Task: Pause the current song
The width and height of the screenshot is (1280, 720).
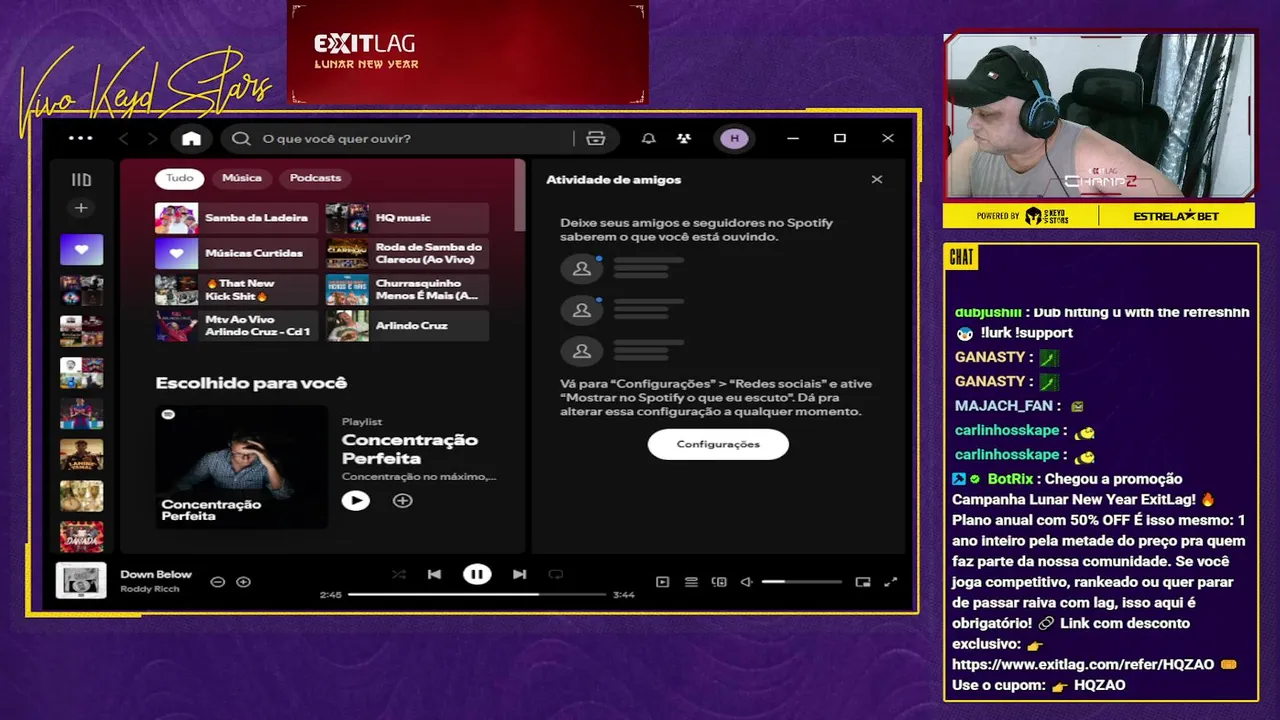Action: pyautogui.click(x=477, y=574)
